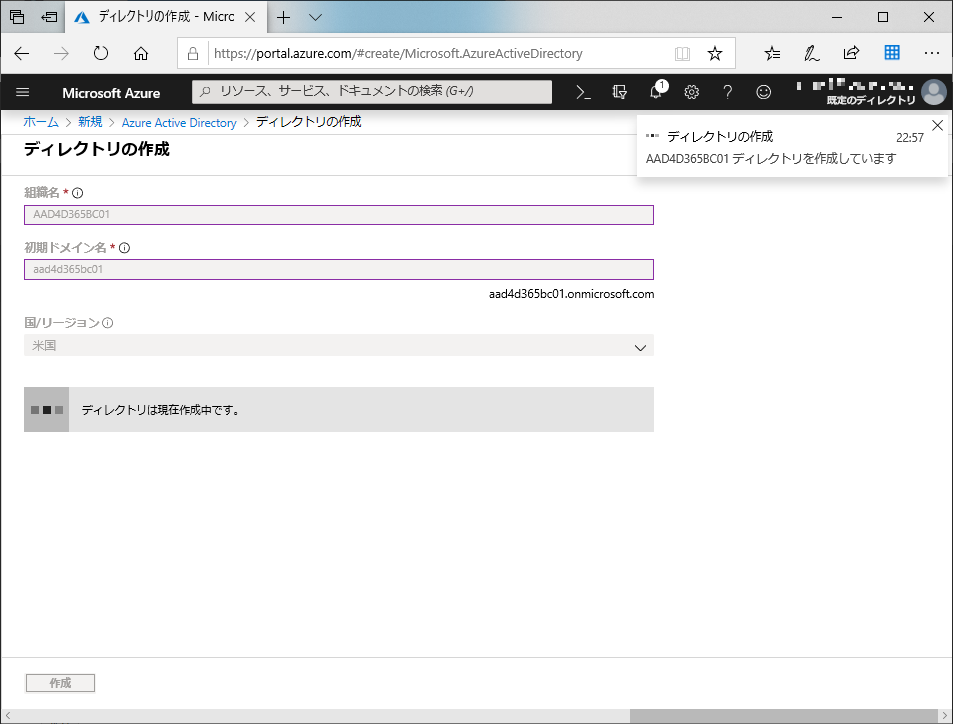Open the 国/リージョン dropdown showing 米国
953x724 pixels.
tap(339, 345)
